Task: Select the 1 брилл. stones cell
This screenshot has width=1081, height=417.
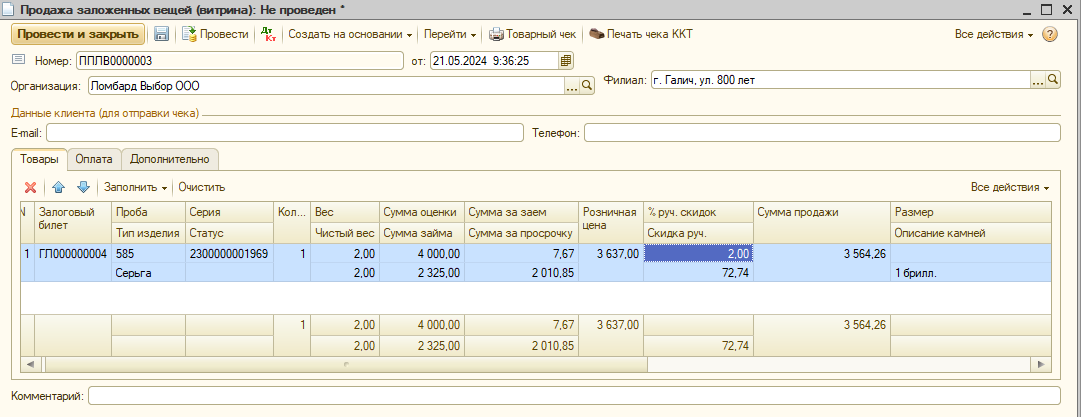Action: (971, 272)
